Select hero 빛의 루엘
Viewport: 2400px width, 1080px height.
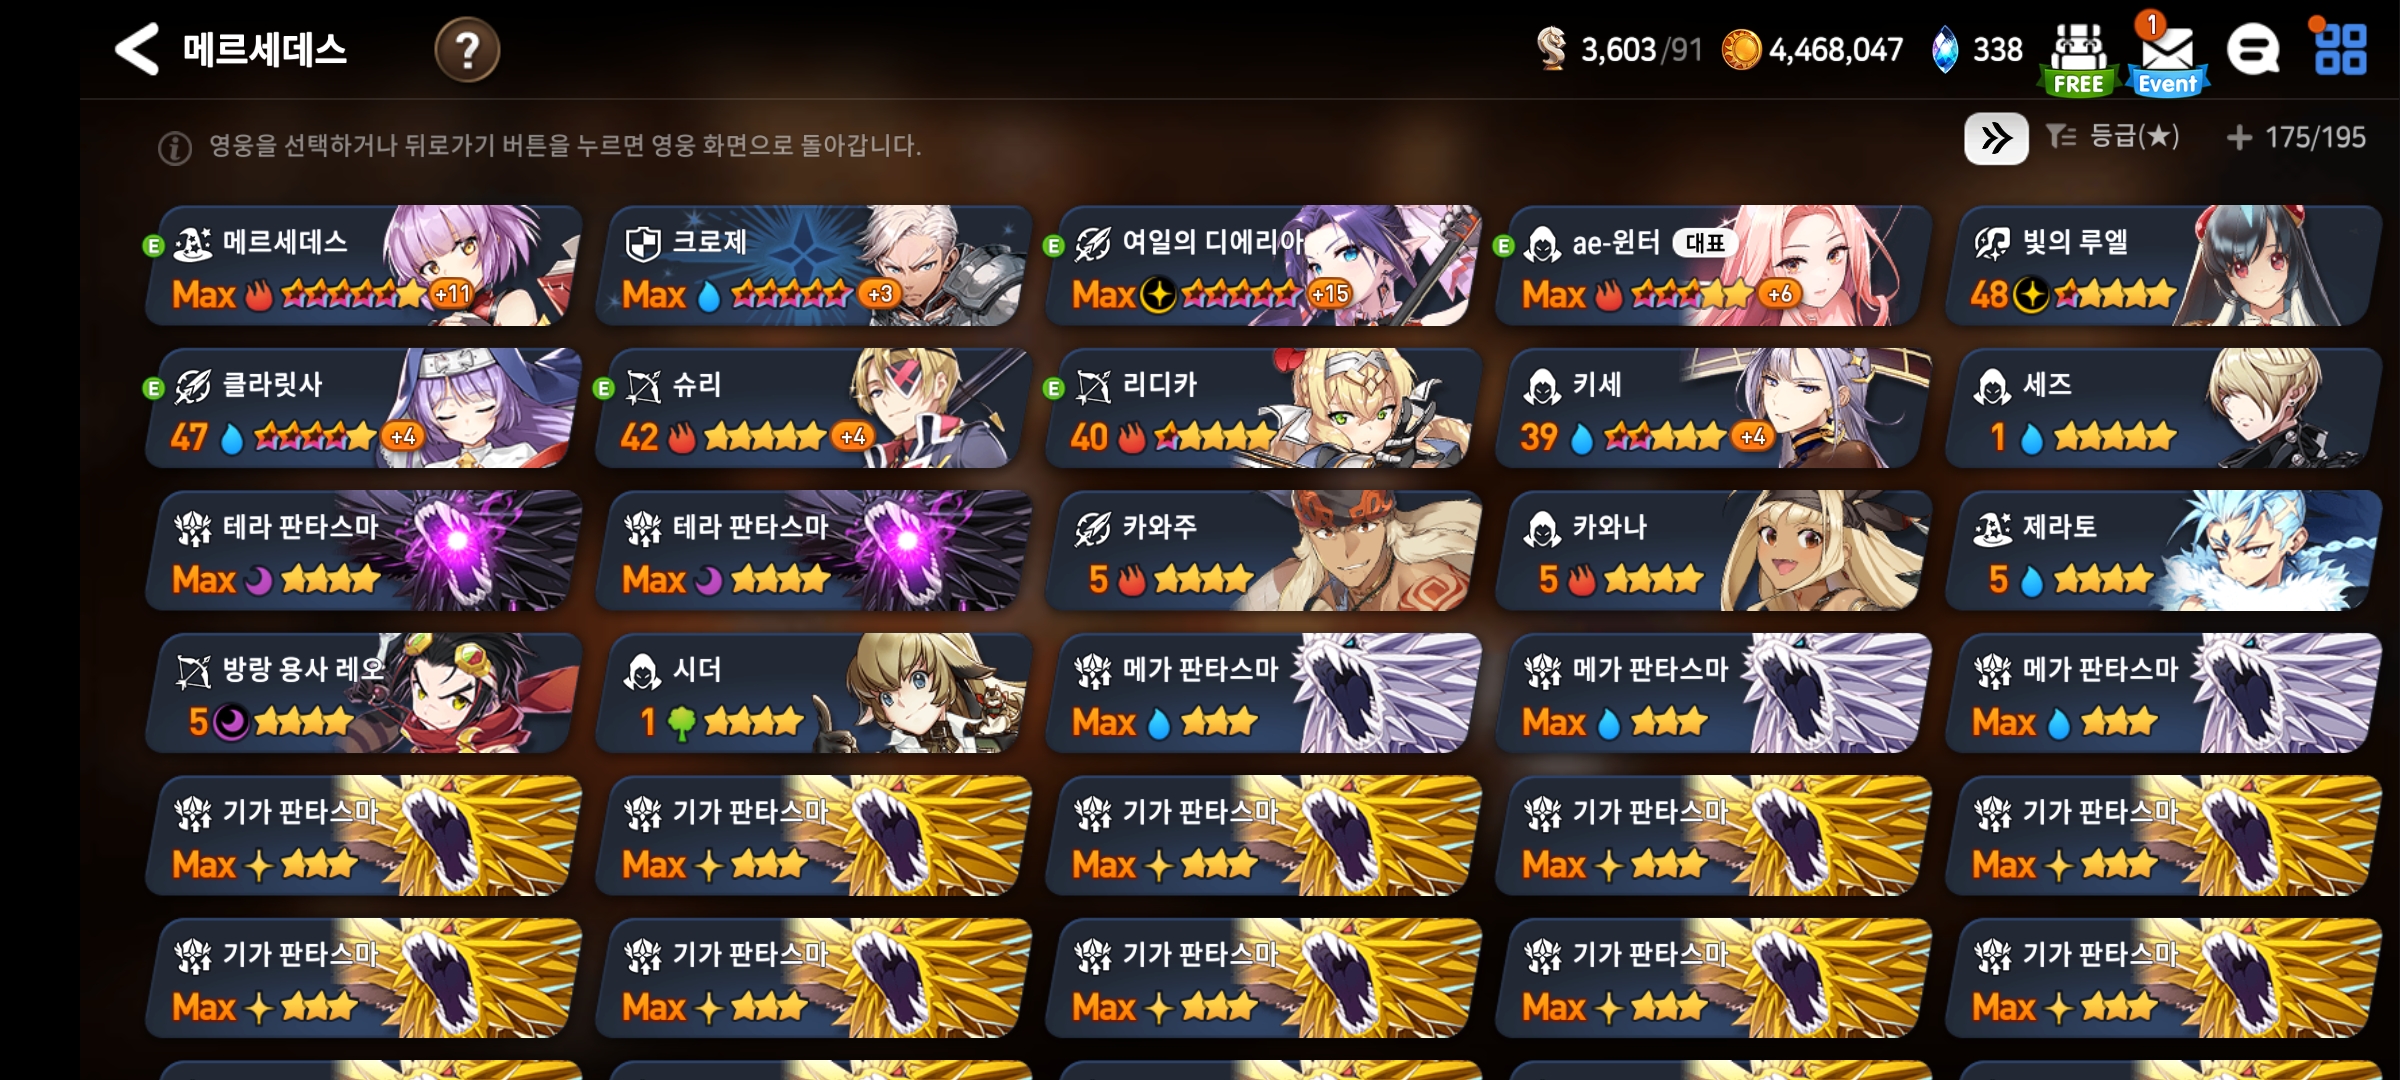[x=2162, y=266]
